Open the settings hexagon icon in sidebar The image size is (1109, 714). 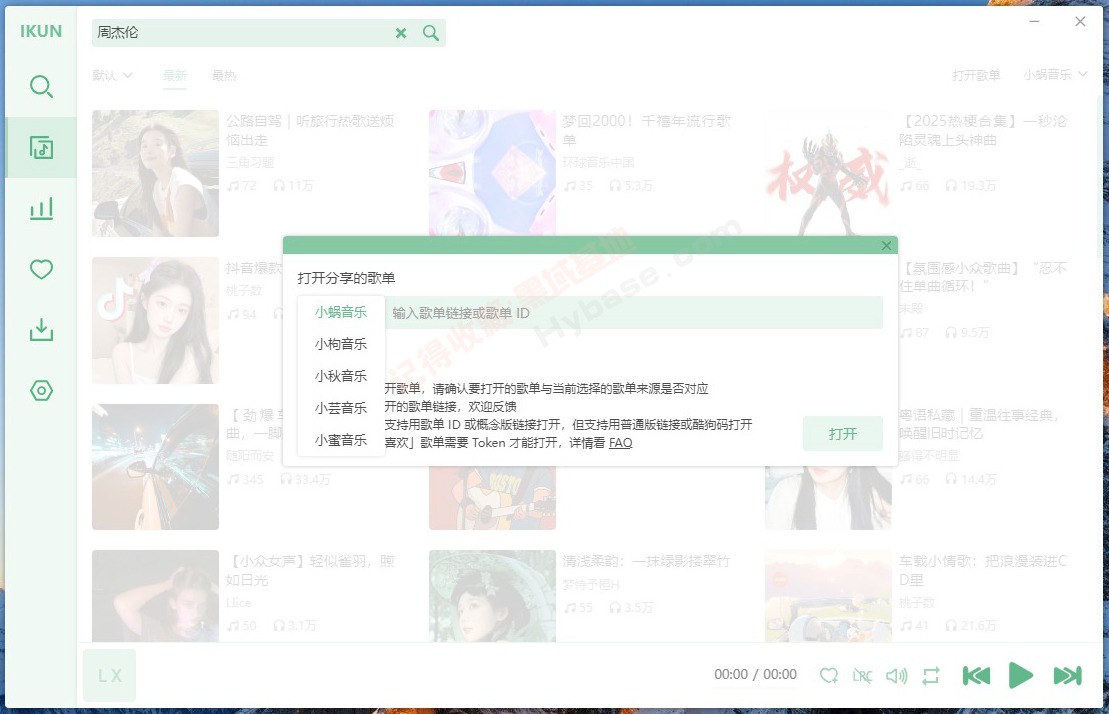click(x=41, y=390)
